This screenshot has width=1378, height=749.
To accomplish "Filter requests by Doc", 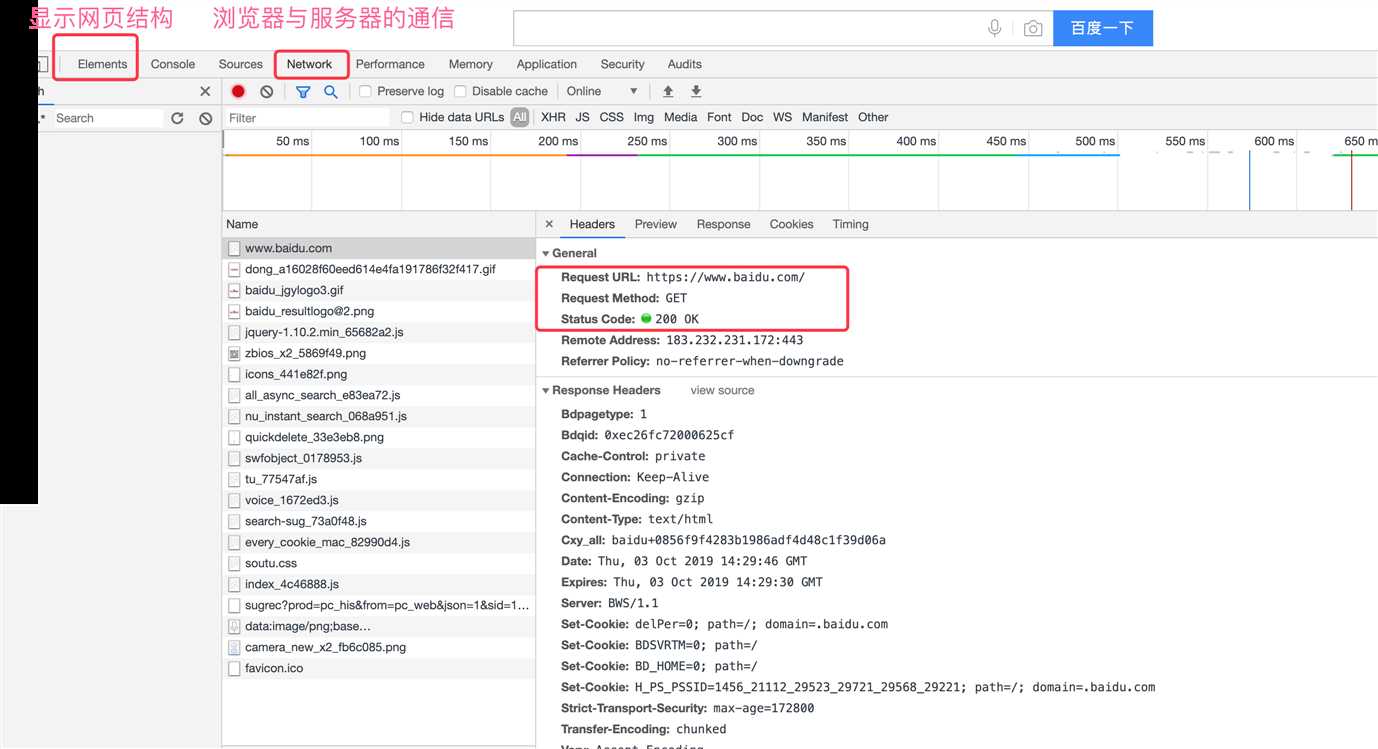I will (752, 117).
